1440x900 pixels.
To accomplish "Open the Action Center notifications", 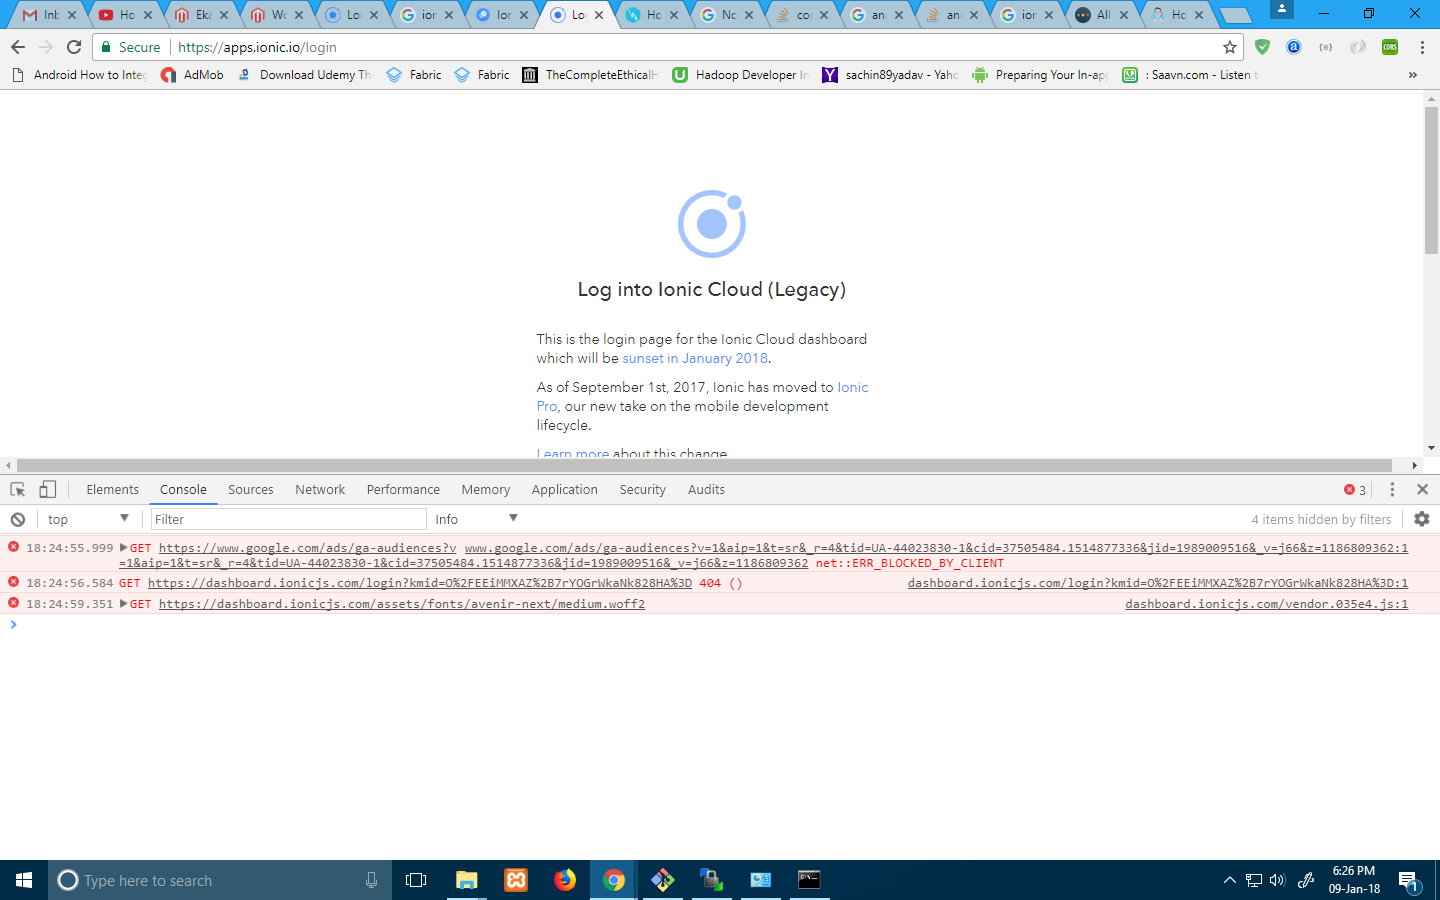I will [x=1408, y=880].
